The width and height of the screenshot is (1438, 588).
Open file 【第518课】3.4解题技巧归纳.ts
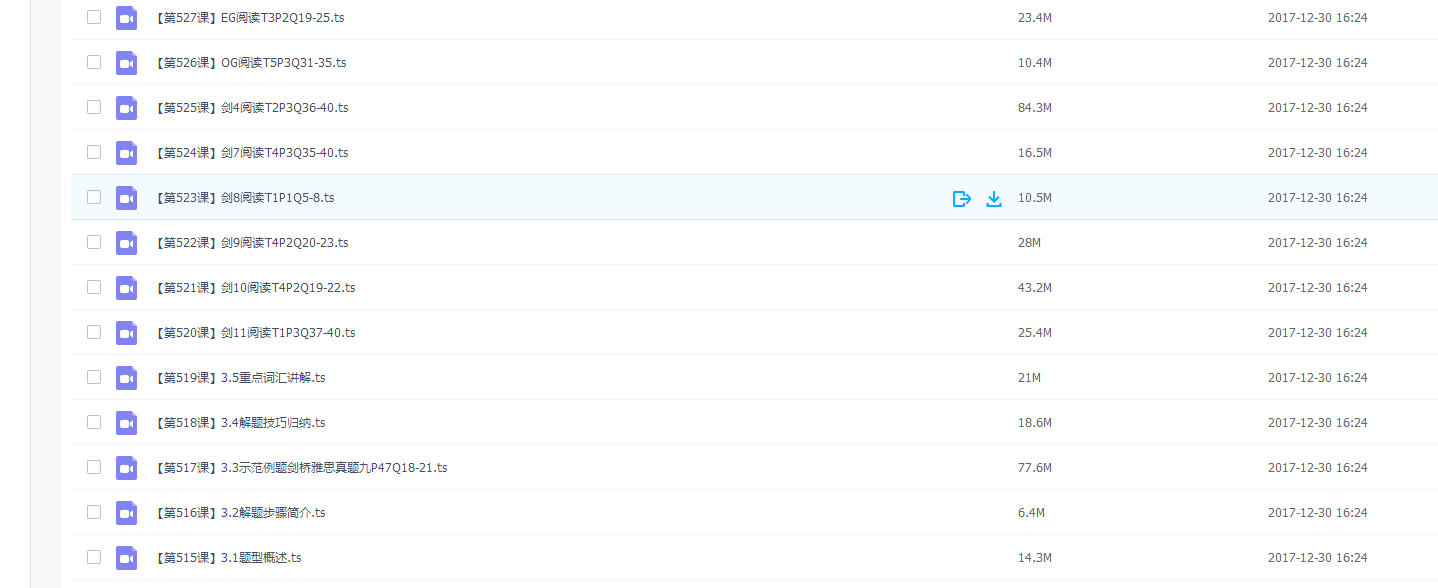tap(240, 423)
